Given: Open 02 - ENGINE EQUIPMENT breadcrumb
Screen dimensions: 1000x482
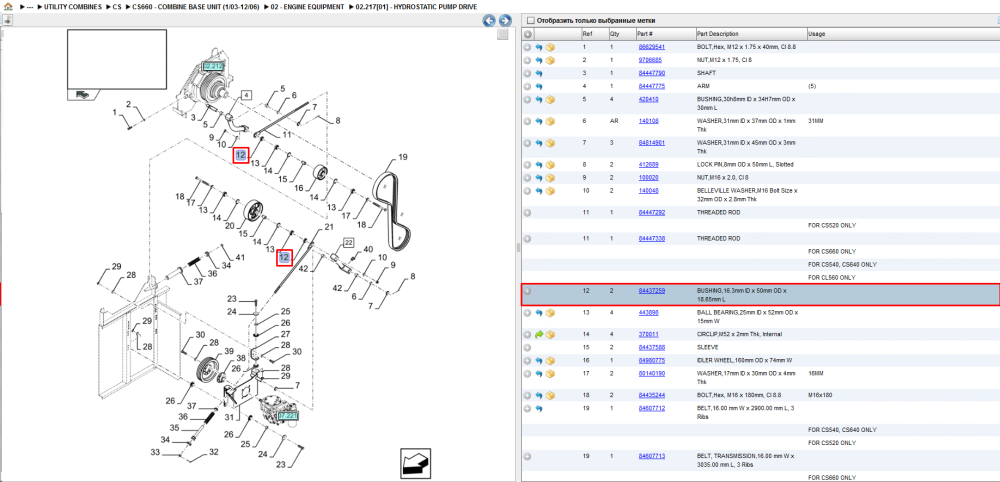Looking at the screenshot, I should [x=306, y=6].
